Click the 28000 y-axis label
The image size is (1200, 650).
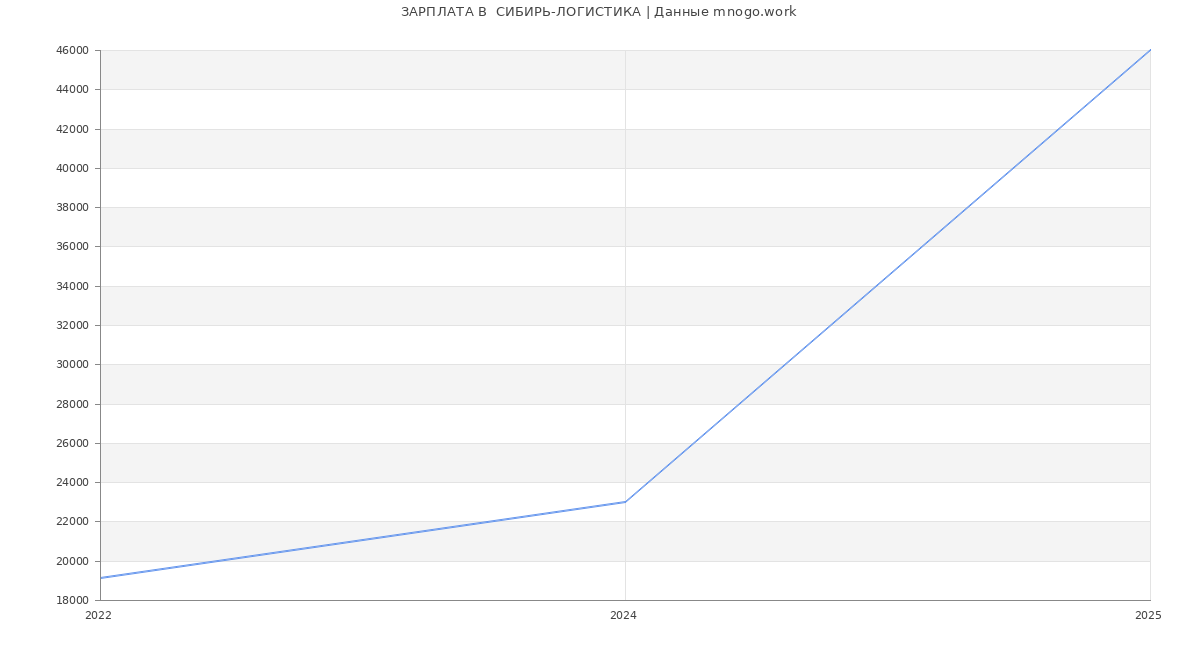72,404
